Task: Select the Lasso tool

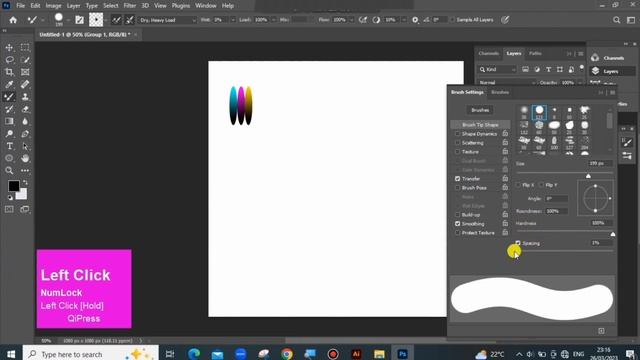Action: 9,60
